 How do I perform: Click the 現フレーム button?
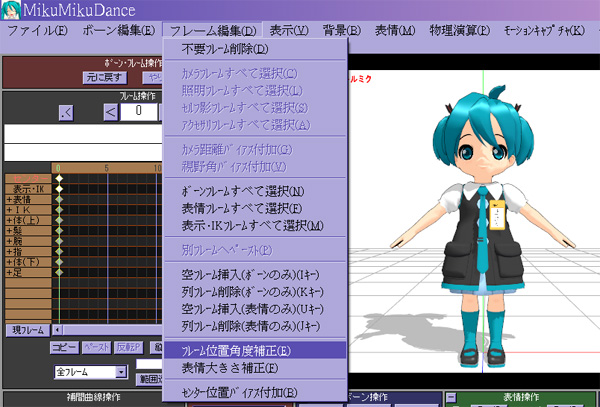click(x=28, y=330)
